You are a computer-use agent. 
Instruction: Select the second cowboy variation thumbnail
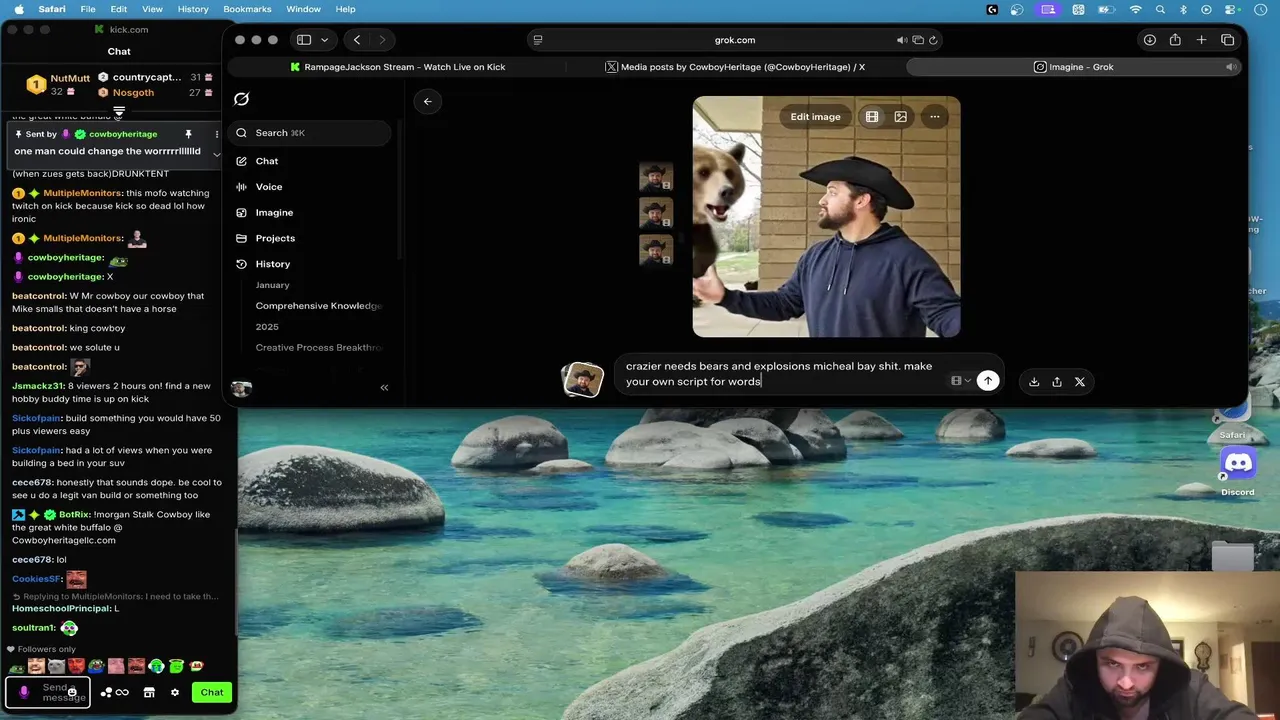pyautogui.click(x=656, y=214)
